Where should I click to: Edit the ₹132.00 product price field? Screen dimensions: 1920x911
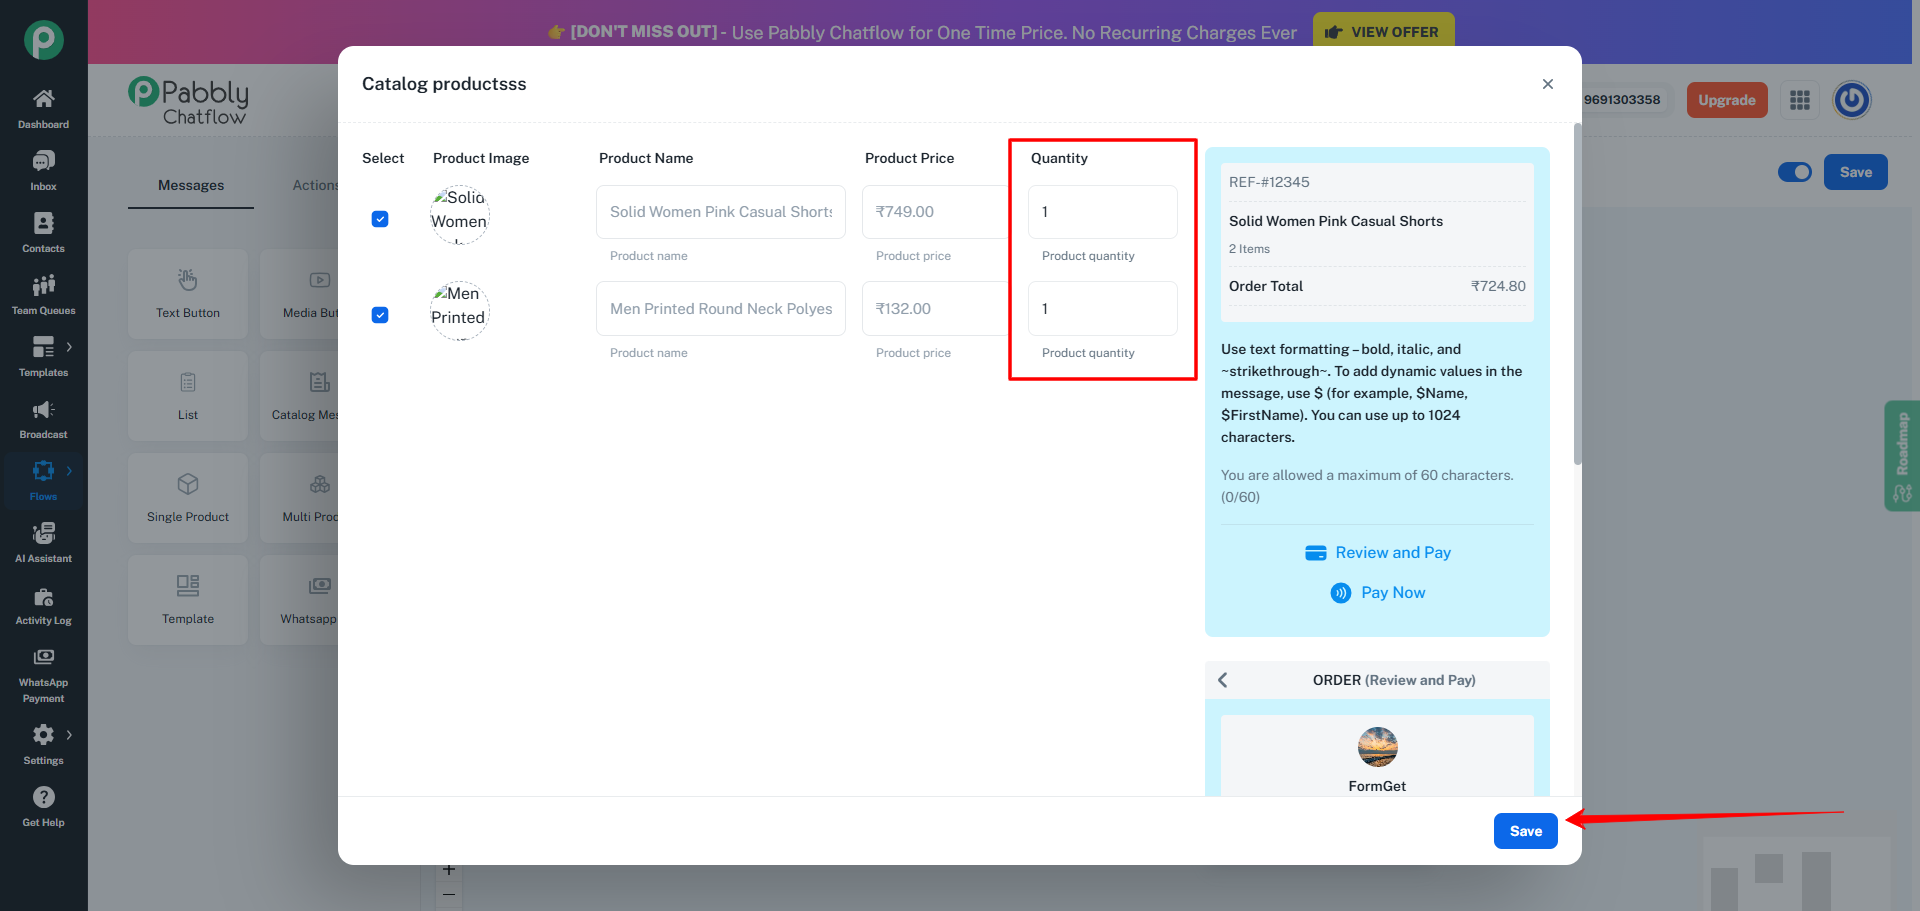[x=936, y=309]
